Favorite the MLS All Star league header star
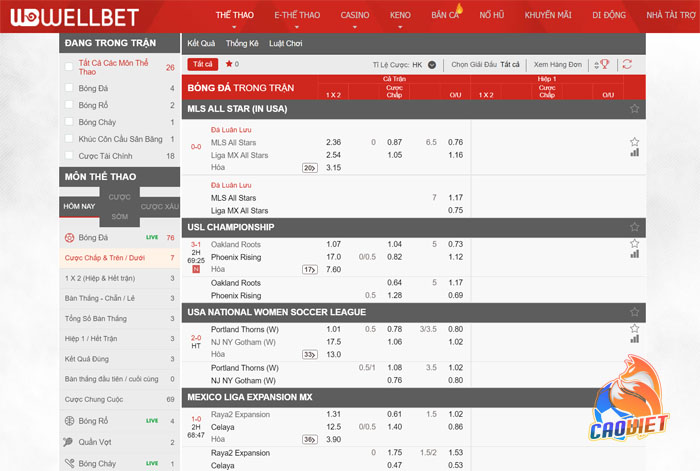 634,108
